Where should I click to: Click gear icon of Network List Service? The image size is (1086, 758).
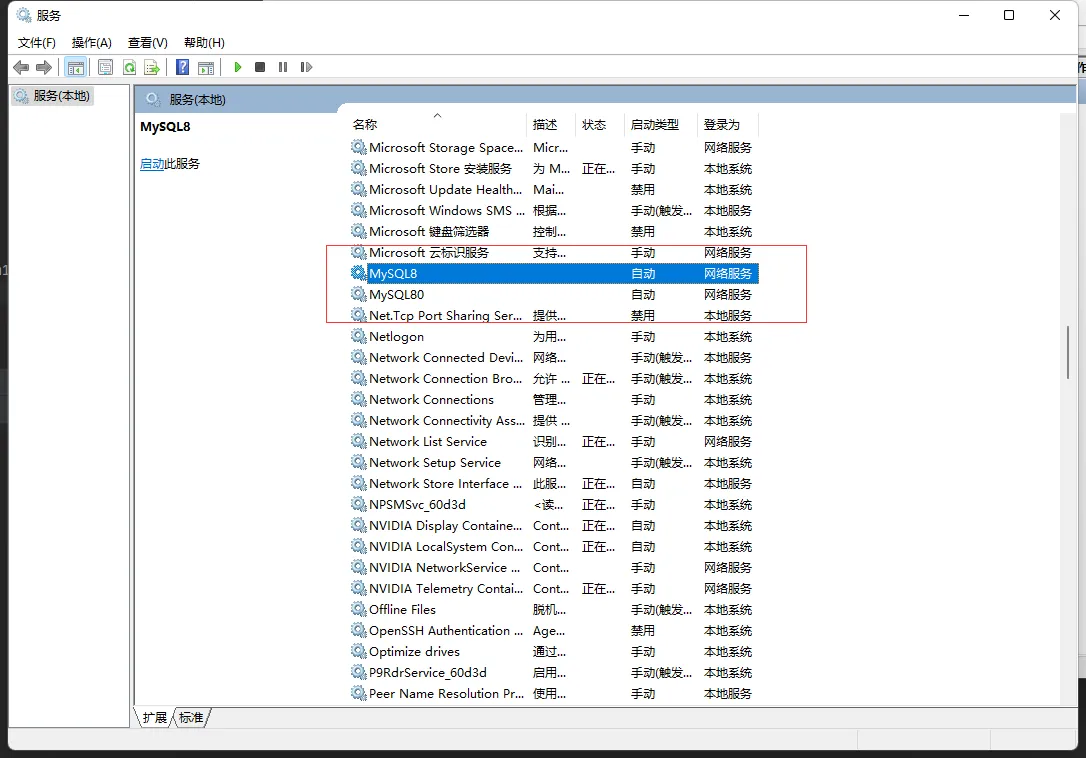[358, 441]
